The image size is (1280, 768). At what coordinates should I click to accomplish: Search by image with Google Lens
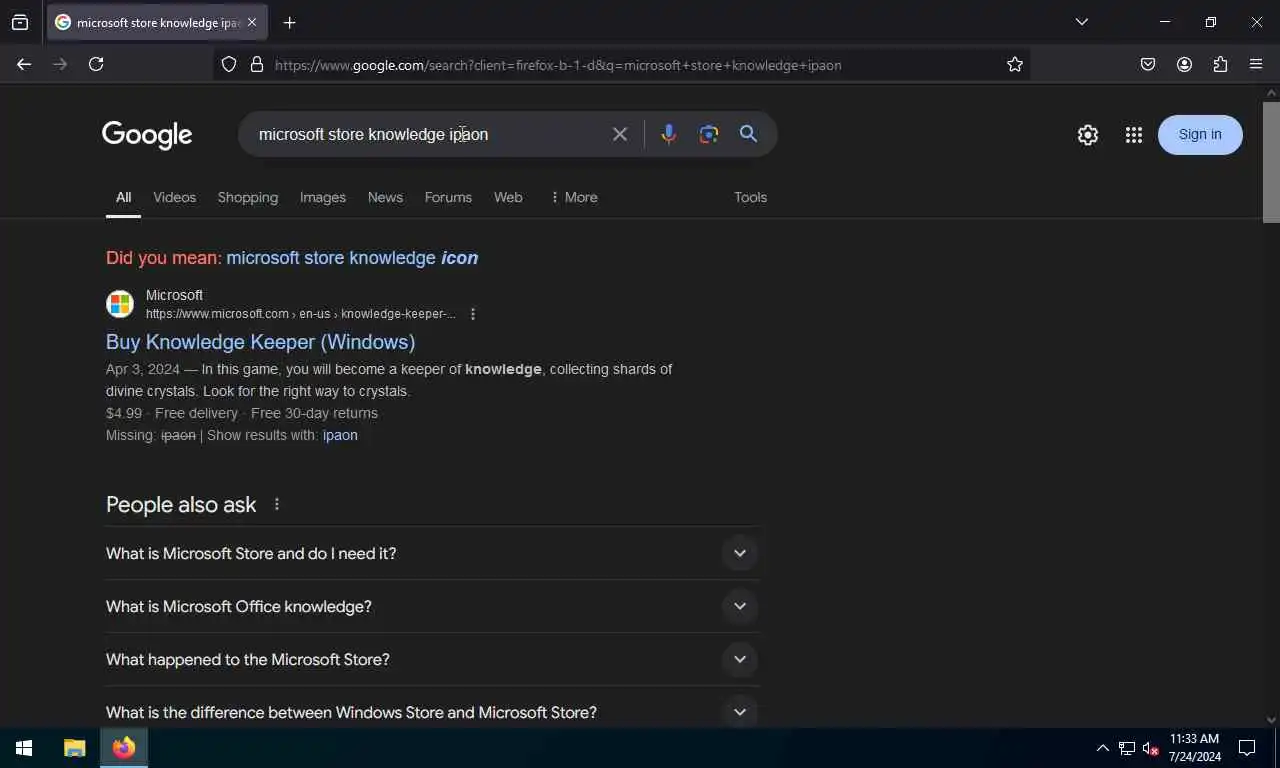coord(709,134)
